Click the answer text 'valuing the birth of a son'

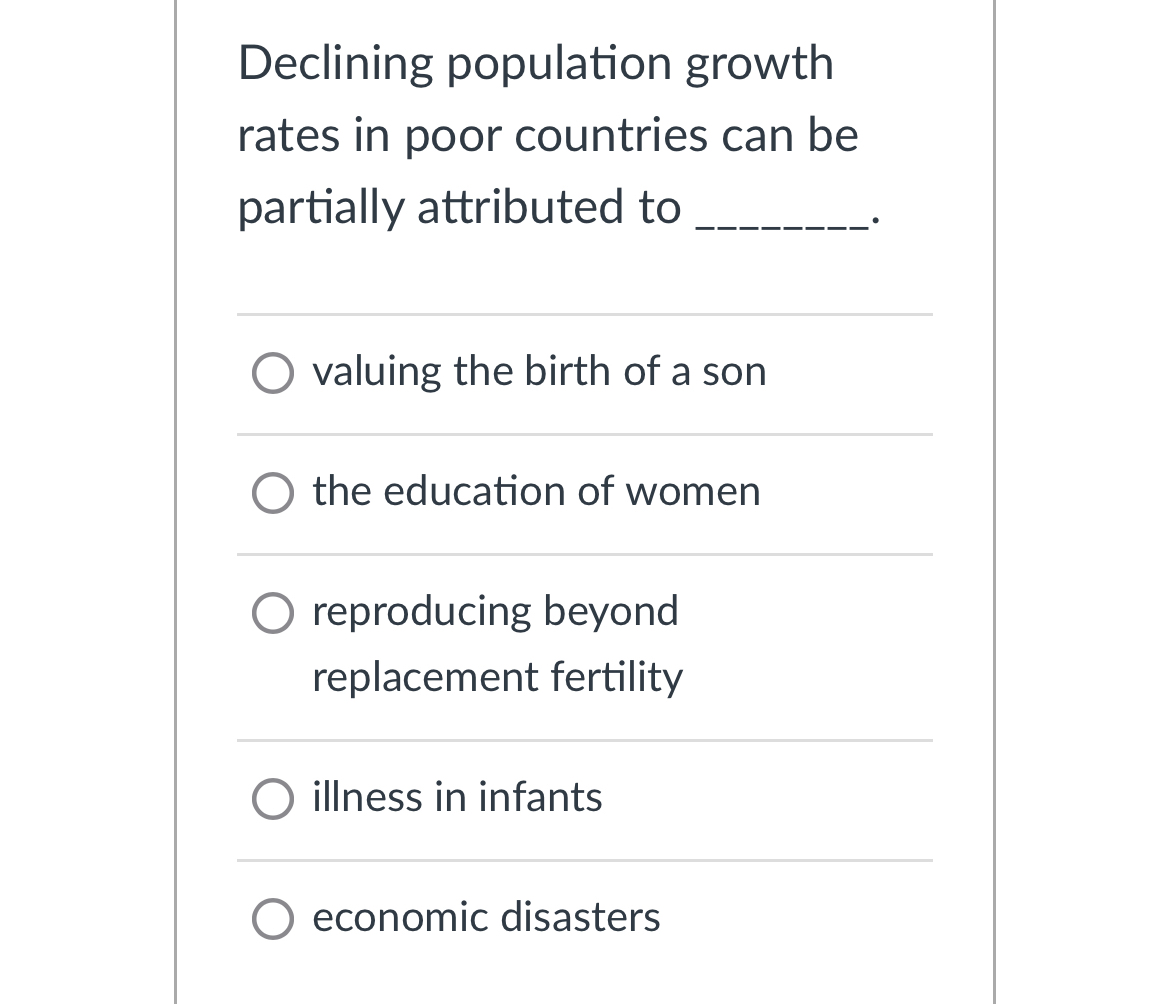click(539, 372)
